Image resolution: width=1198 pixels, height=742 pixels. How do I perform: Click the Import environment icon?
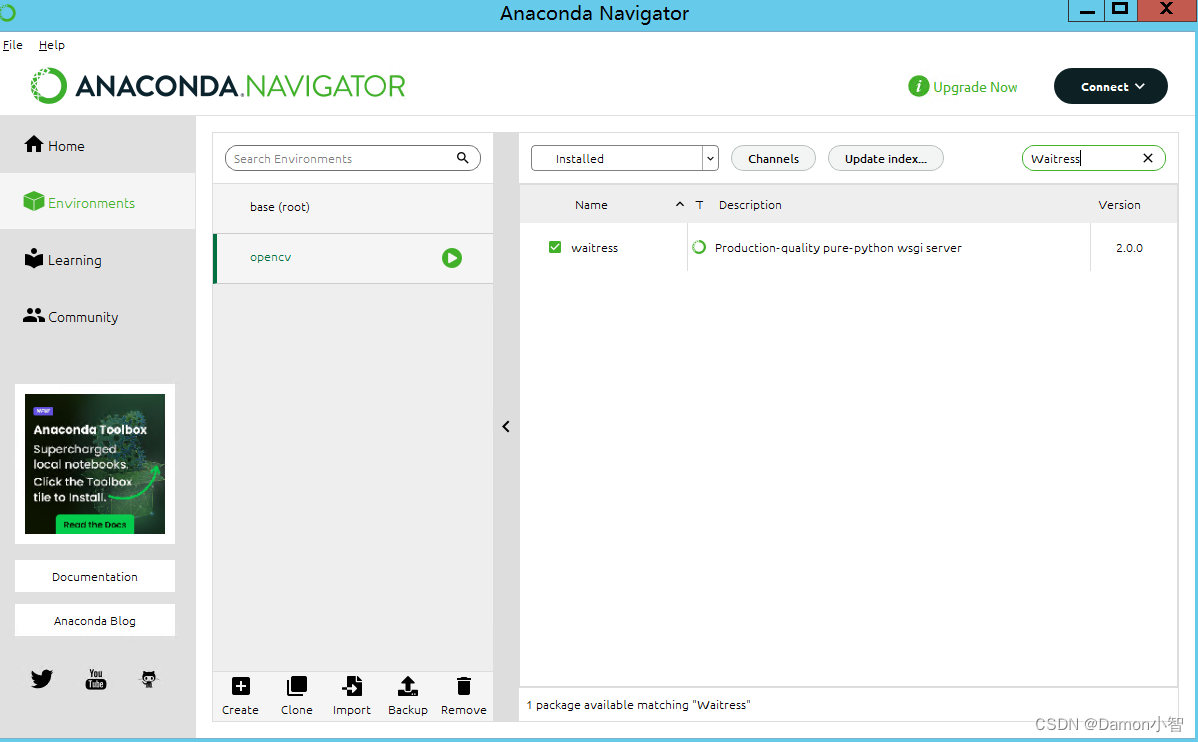coord(352,686)
